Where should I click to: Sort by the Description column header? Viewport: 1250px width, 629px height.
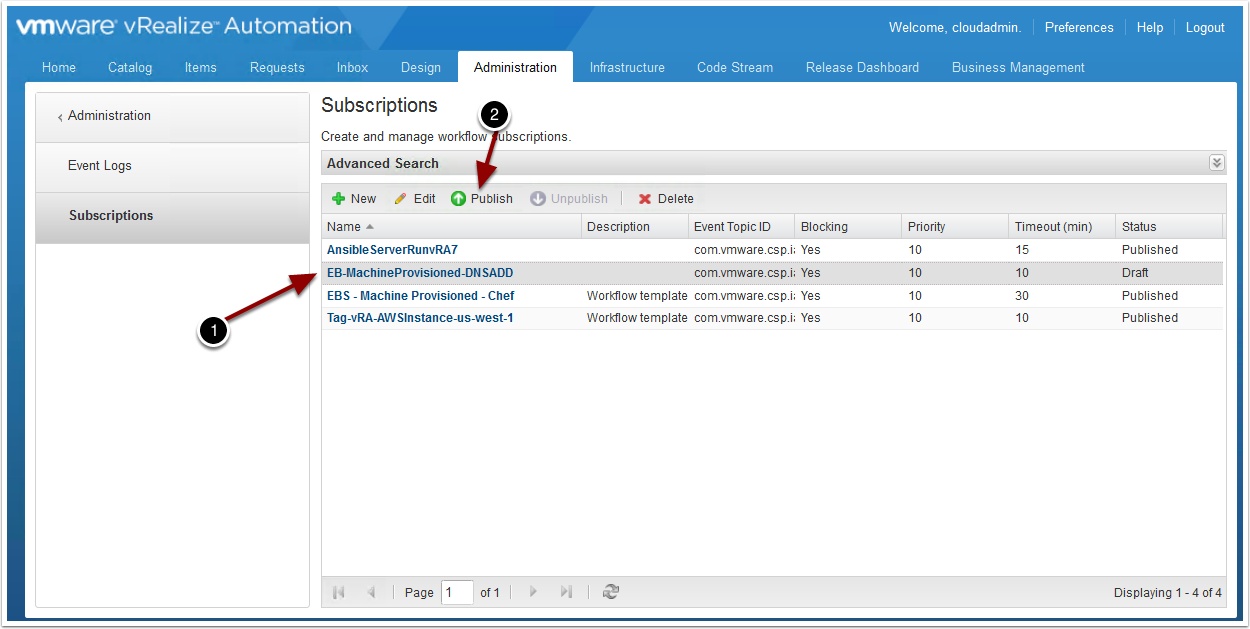(x=635, y=227)
